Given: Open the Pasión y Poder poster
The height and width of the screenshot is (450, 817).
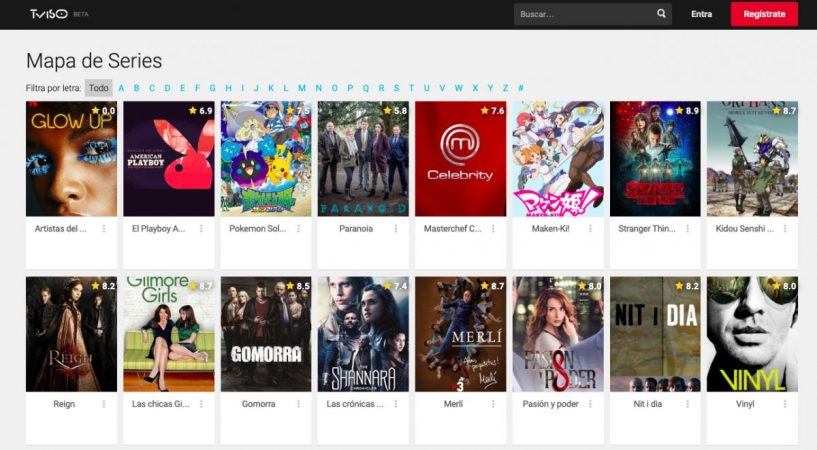Looking at the screenshot, I should pyautogui.click(x=558, y=334).
